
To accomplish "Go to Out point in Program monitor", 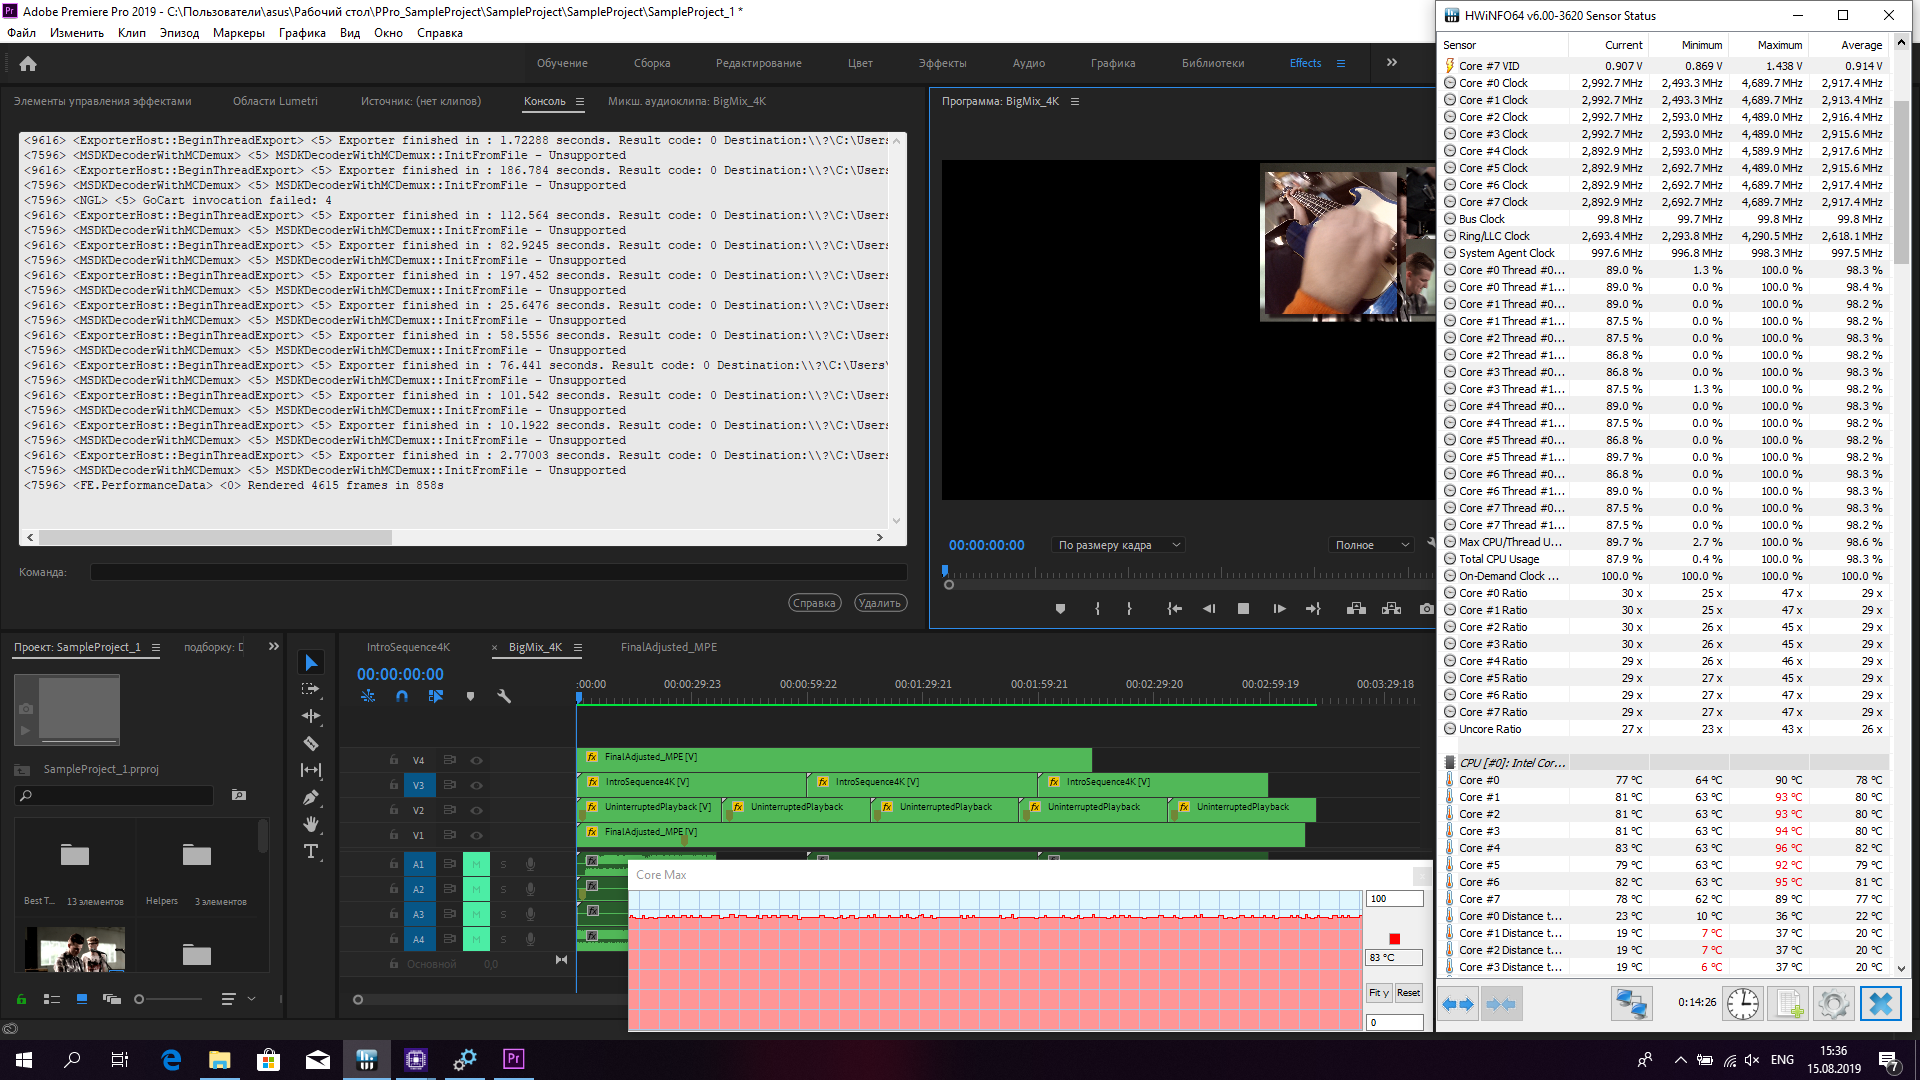I will [x=1313, y=608].
